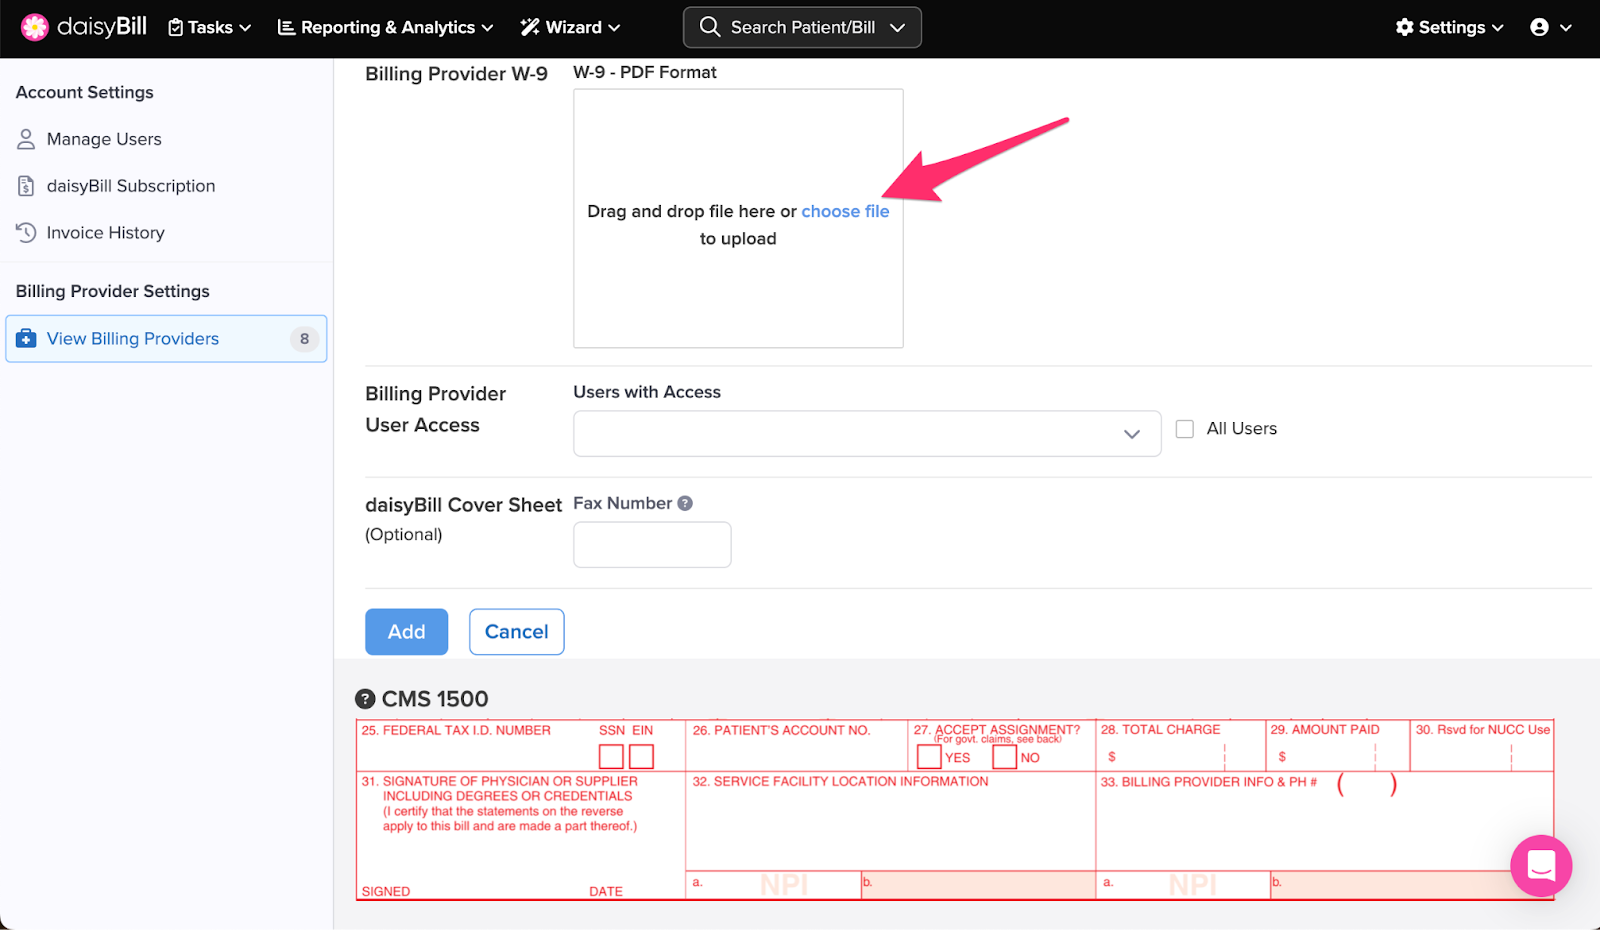Click the Wizard wand icon
1600x930 pixels.
(530, 27)
